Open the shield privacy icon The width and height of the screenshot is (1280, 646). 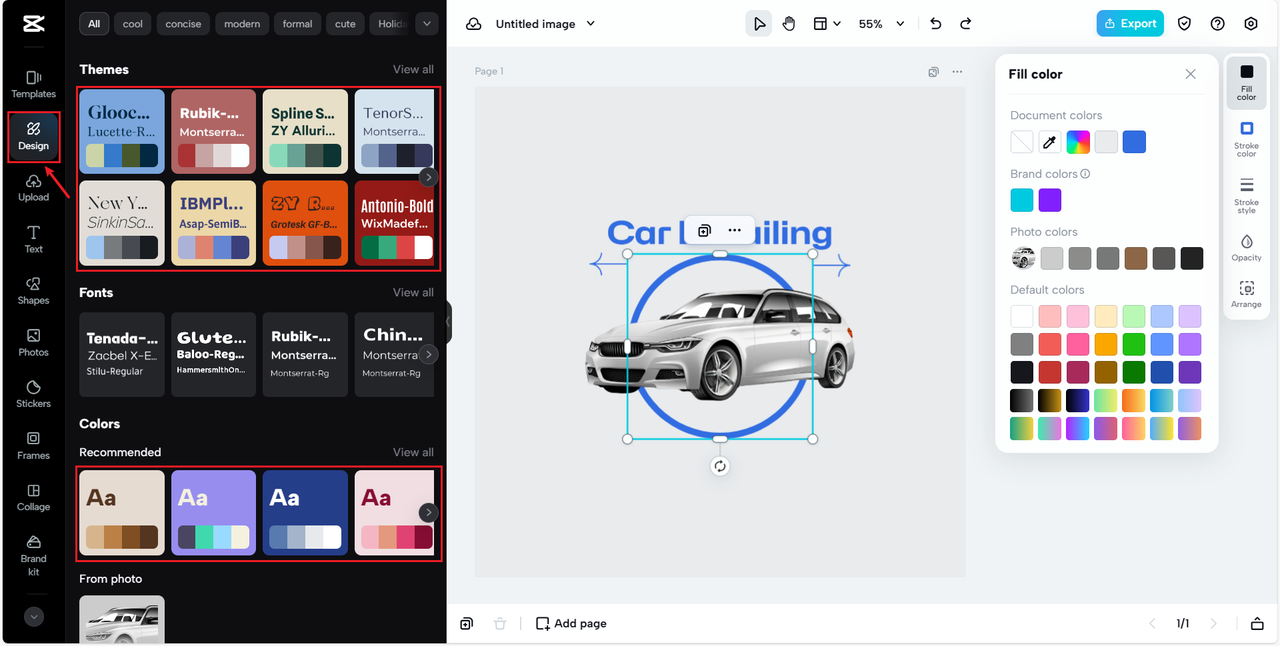tap(1185, 24)
